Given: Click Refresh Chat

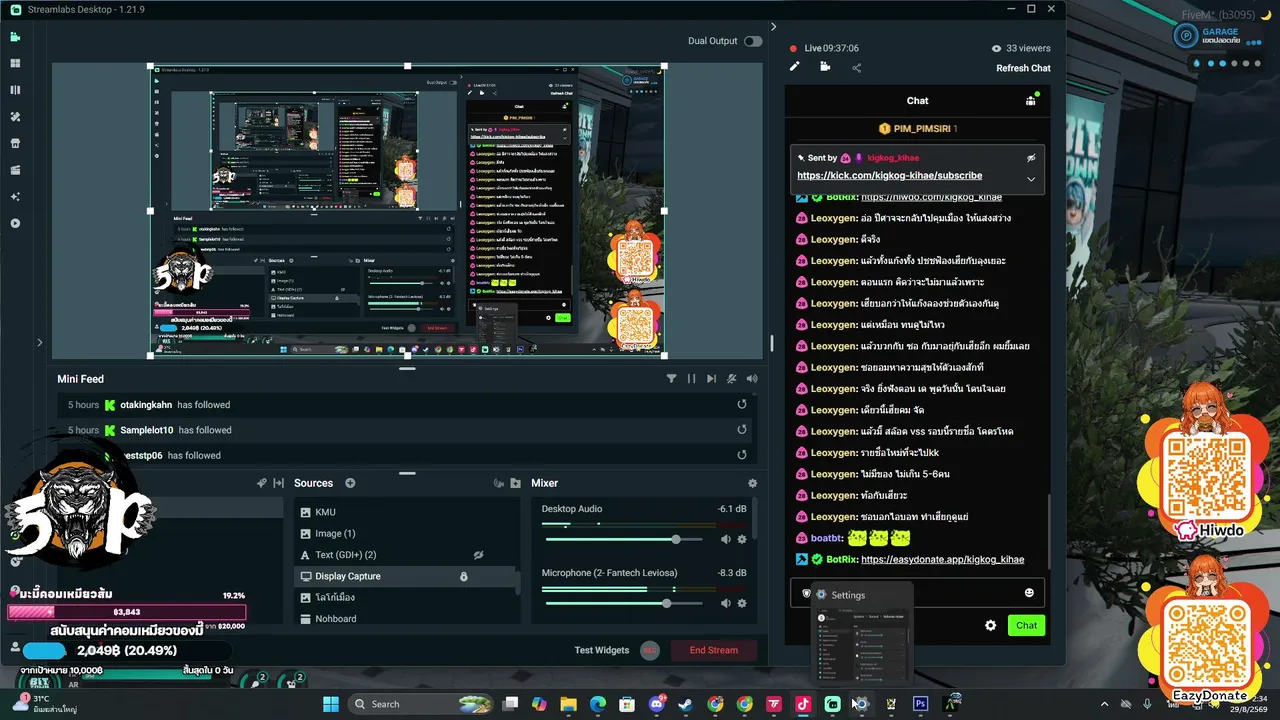Looking at the screenshot, I should point(1023,68).
